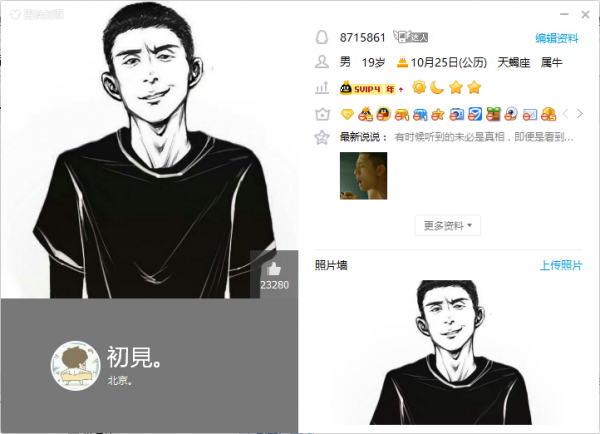Open the yellow diamond service icon
Image resolution: width=600 pixels, height=434 pixels.
click(x=347, y=114)
